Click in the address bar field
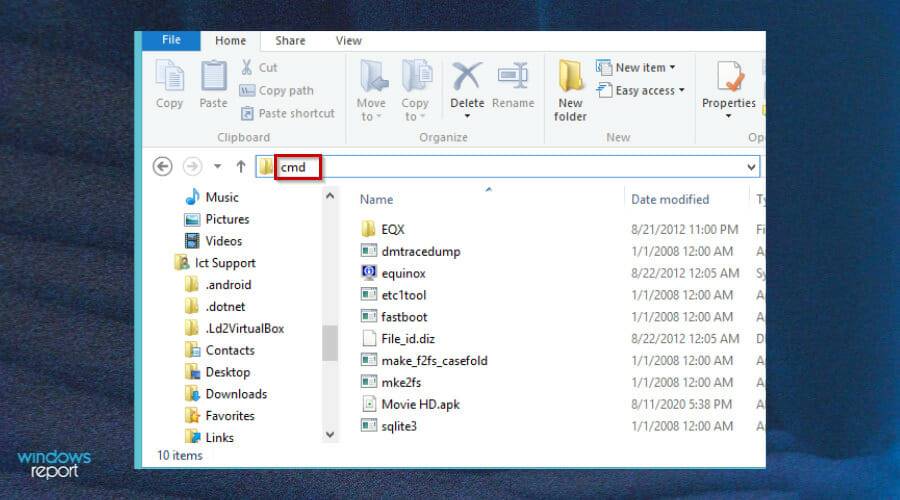The height and width of the screenshot is (500, 900). click(508, 167)
